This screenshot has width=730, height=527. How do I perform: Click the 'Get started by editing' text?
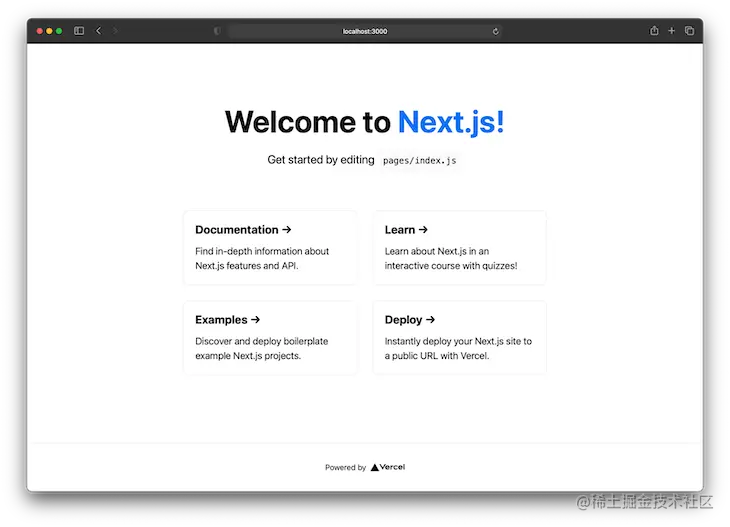pos(321,160)
